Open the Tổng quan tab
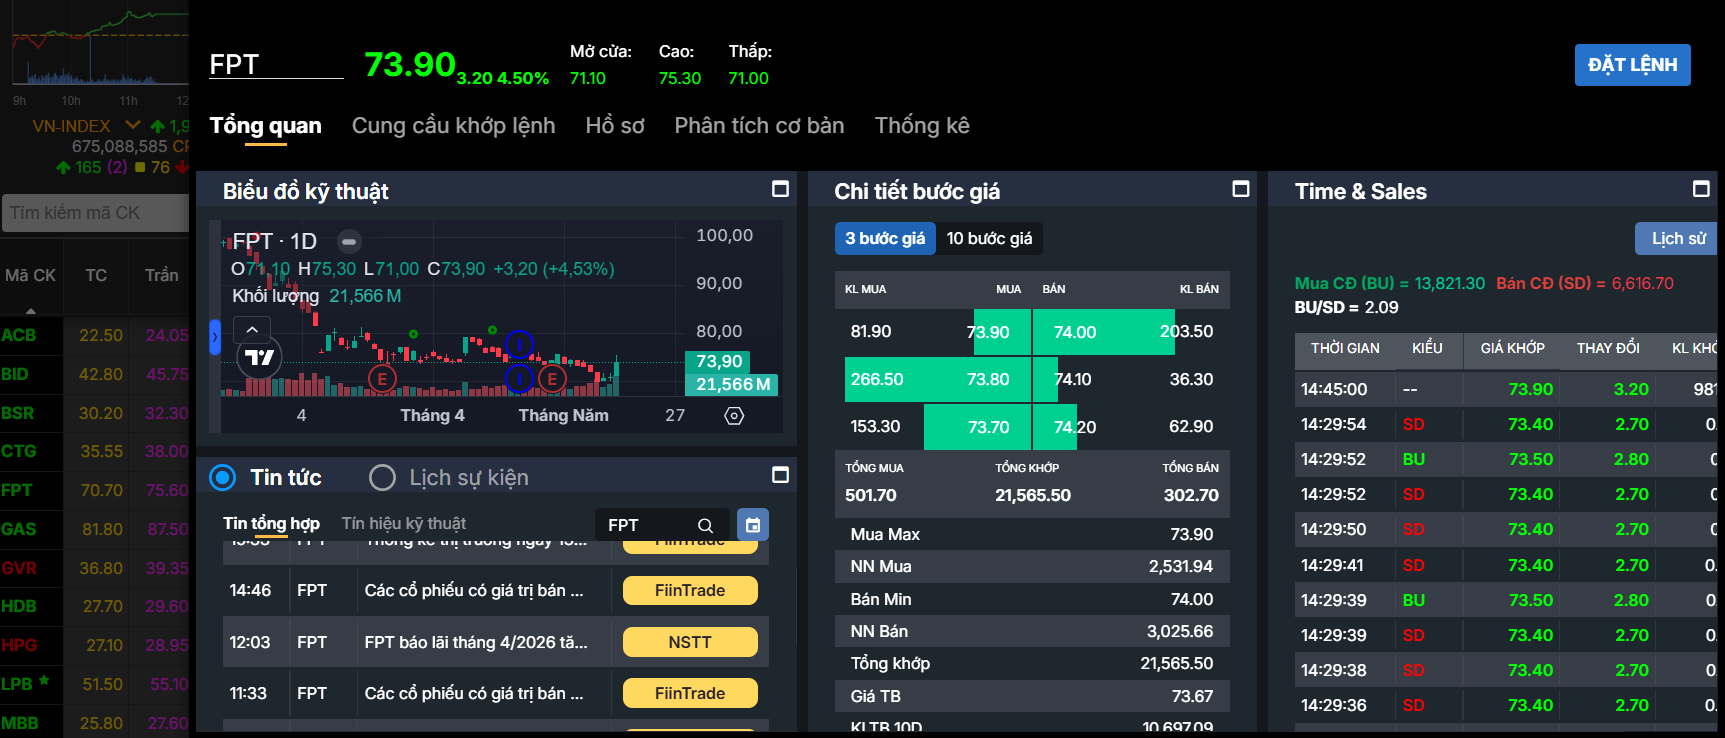1725x738 pixels. coord(265,125)
